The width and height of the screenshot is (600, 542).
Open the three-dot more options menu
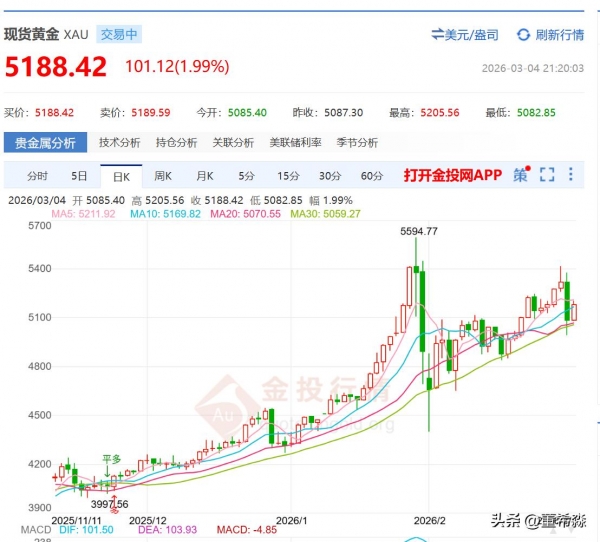(571, 175)
